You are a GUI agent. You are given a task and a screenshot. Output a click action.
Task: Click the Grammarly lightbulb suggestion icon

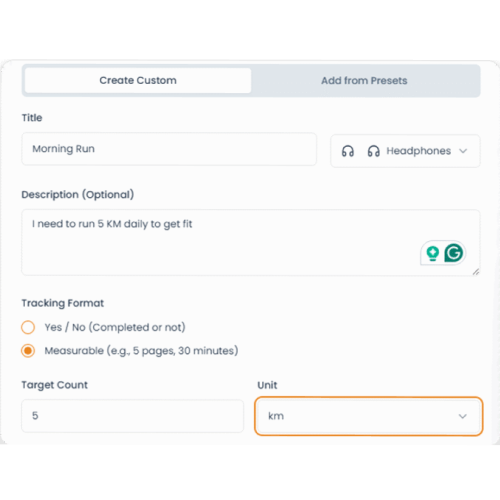click(x=433, y=253)
